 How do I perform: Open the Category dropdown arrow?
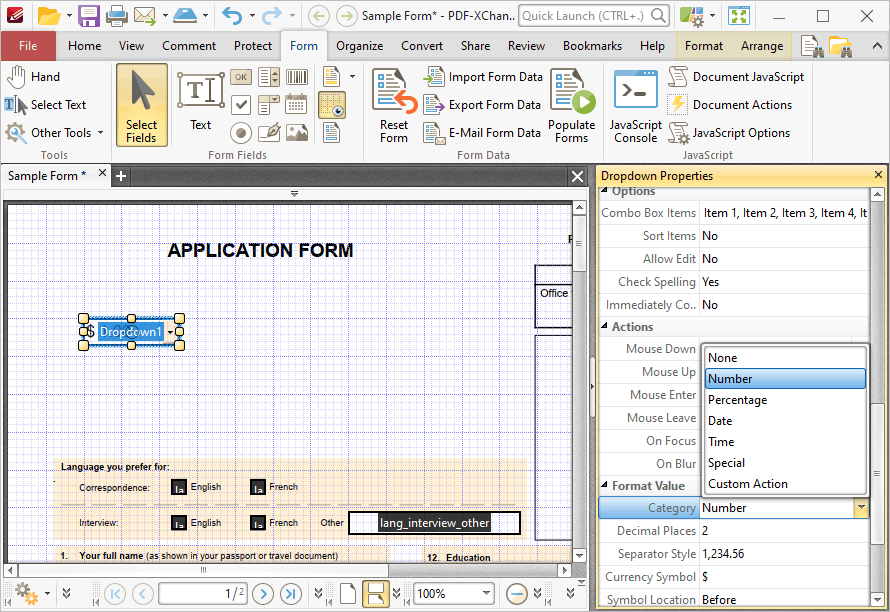pyautogui.click(x=861, y=508)
